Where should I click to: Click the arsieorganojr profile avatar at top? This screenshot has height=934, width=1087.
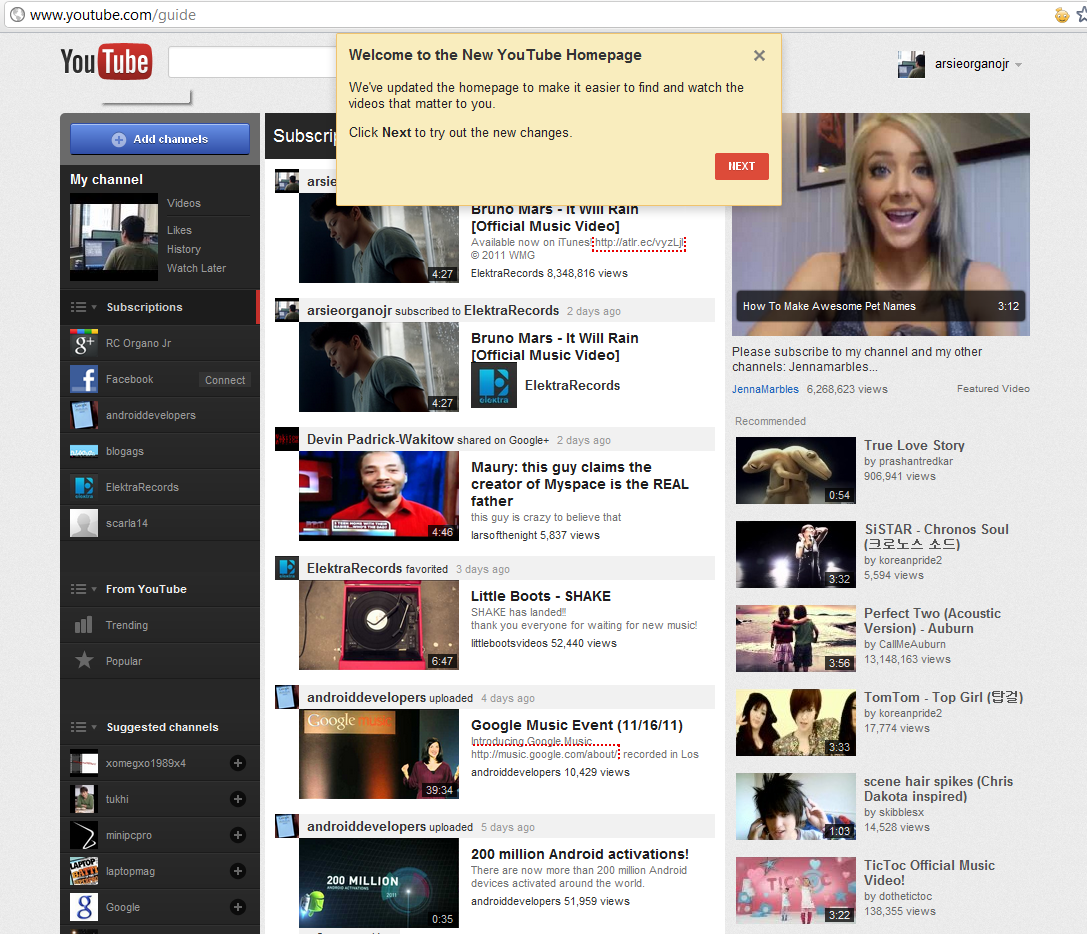(x=911, y=64)
